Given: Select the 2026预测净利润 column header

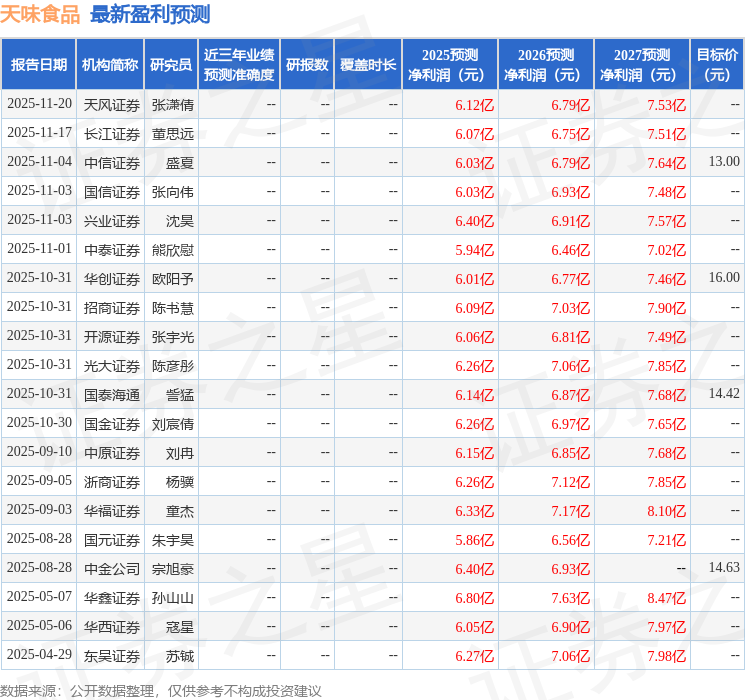Looking at the screenshot, I should [546, 65].
